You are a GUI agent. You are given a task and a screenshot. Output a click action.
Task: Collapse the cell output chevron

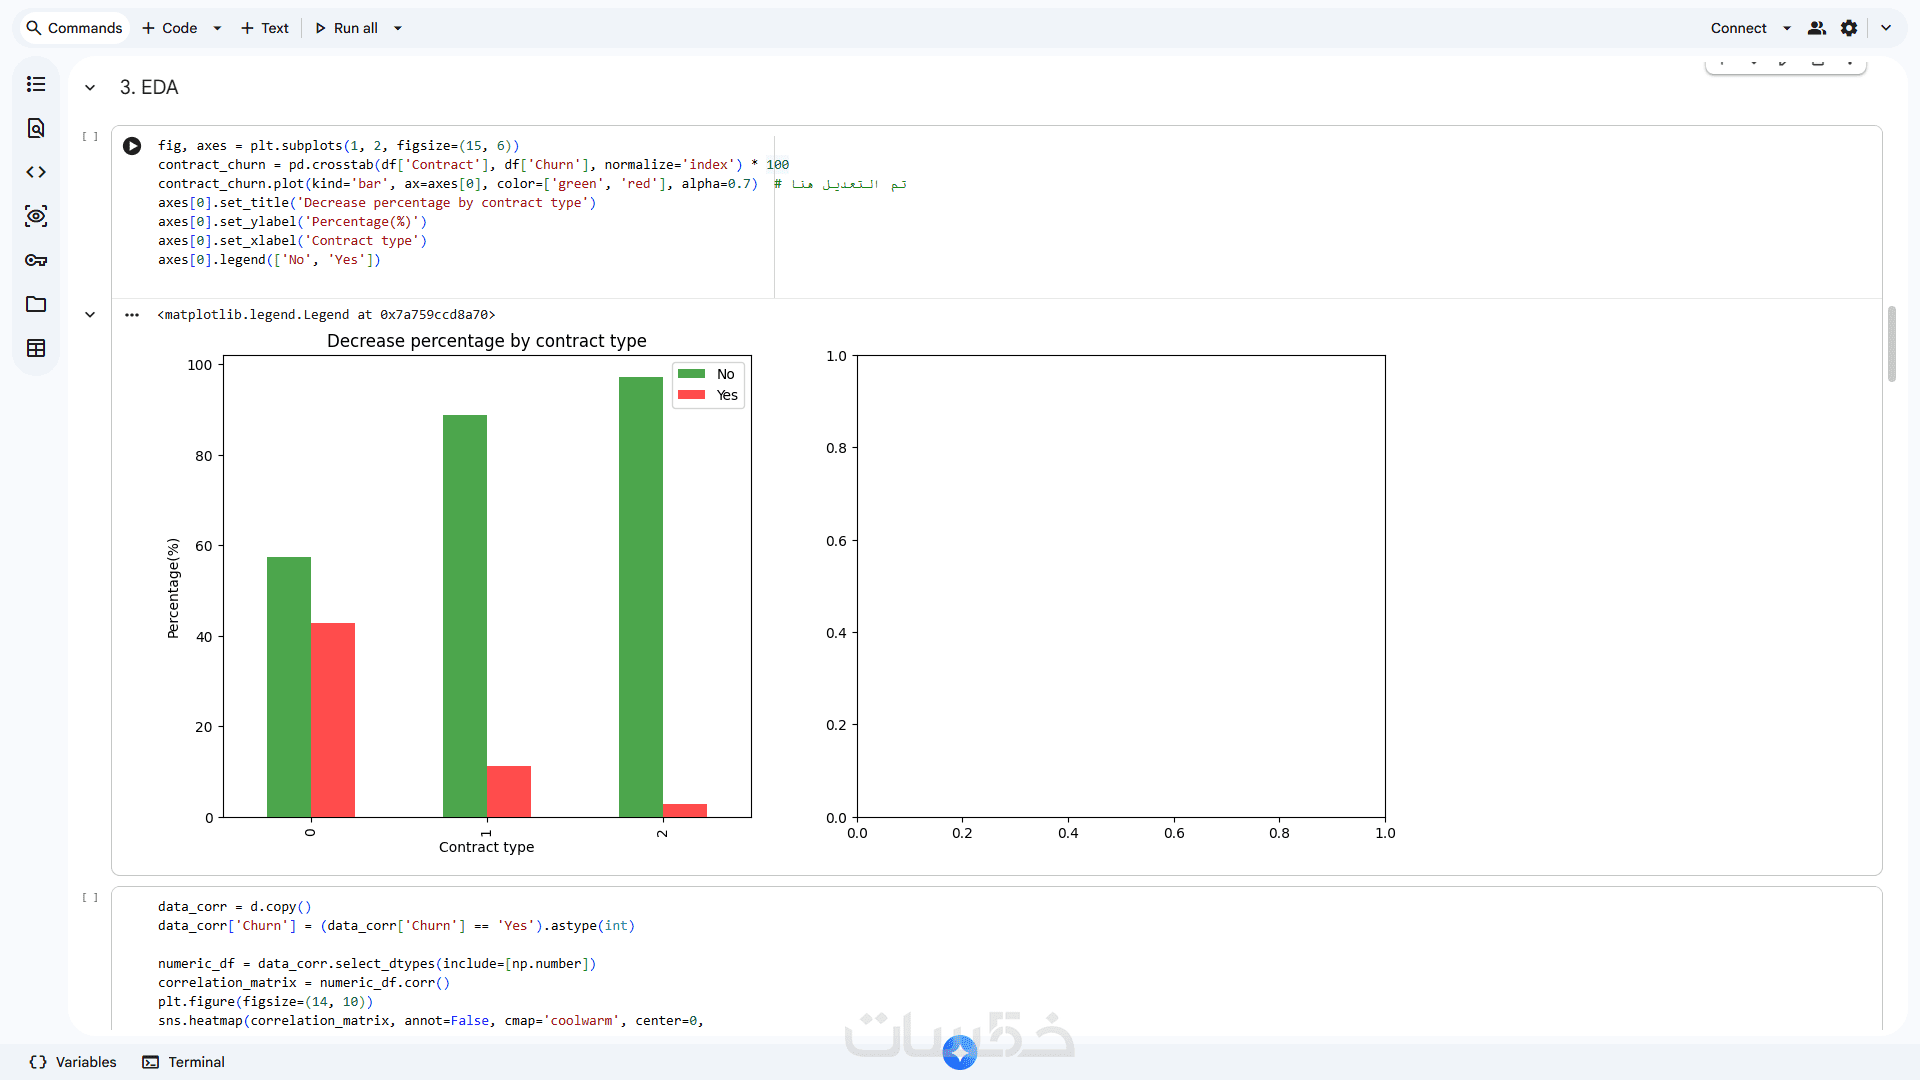[x=90, y=315]
